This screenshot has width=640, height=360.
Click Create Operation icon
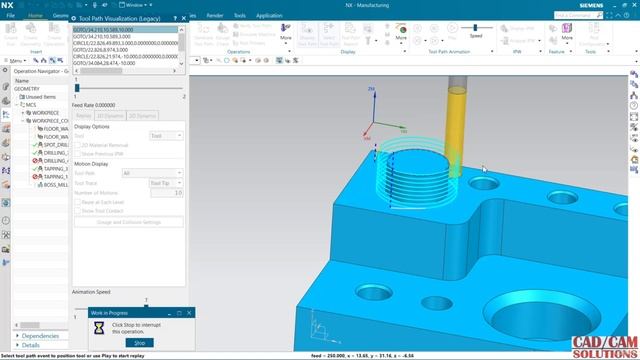[54, 35]
